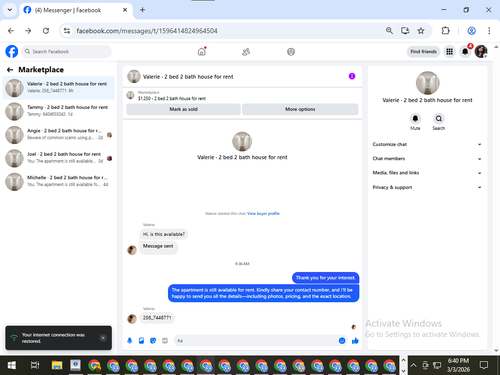The image size is (500, 375).
Task: Open the Groups icon in top navigation
Action: [x=291, y=52]
